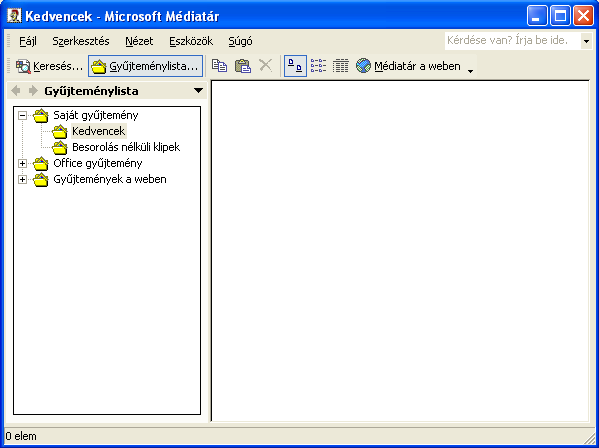Select Office gyűjtemény in the tree

[x=98, y=163]
